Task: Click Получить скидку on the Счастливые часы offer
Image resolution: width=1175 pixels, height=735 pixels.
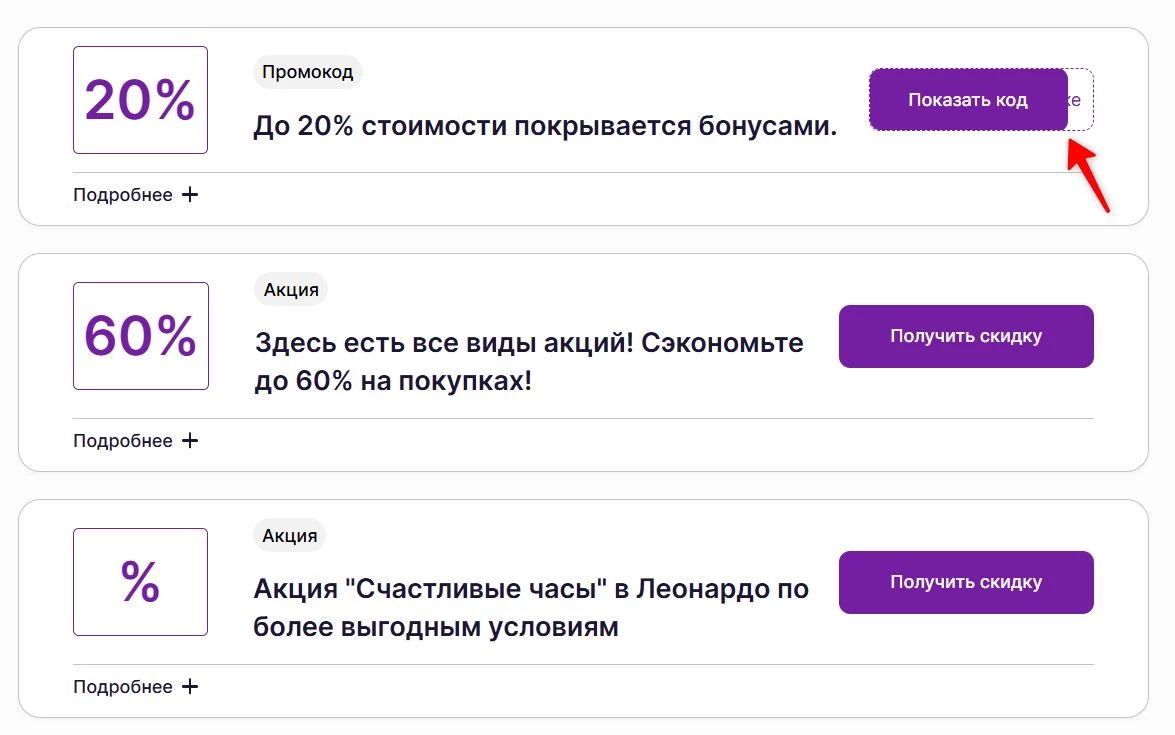Action: pyautogui.click(x=965, y=582)
